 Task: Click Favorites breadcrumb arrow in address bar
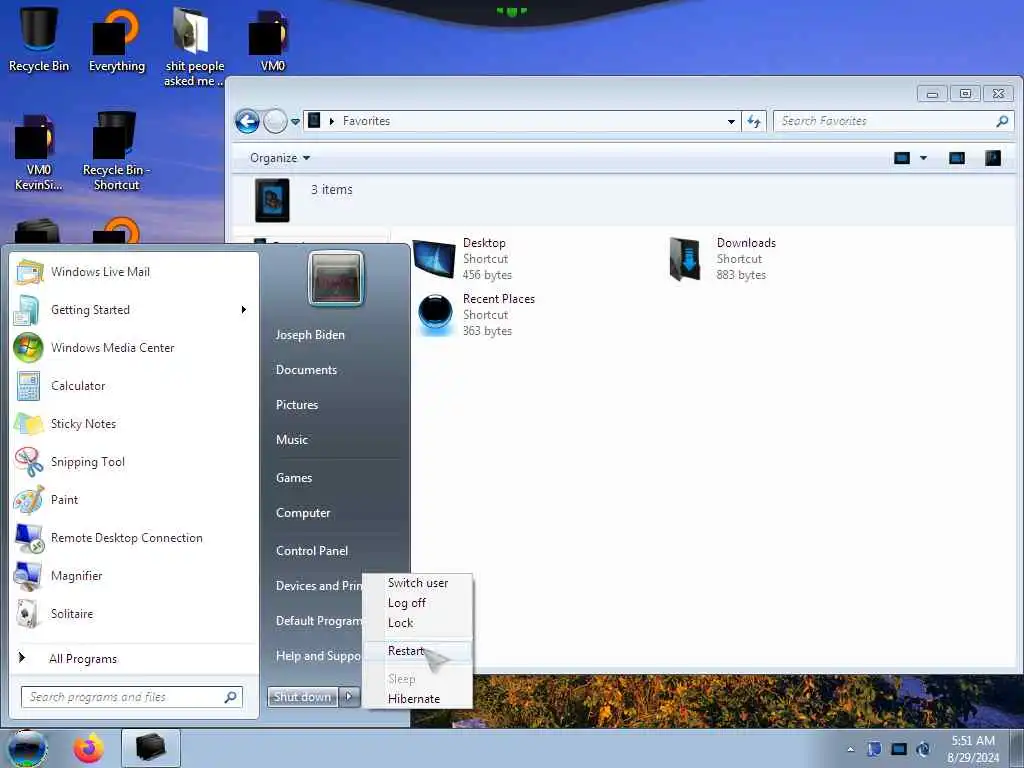point(332,121)
